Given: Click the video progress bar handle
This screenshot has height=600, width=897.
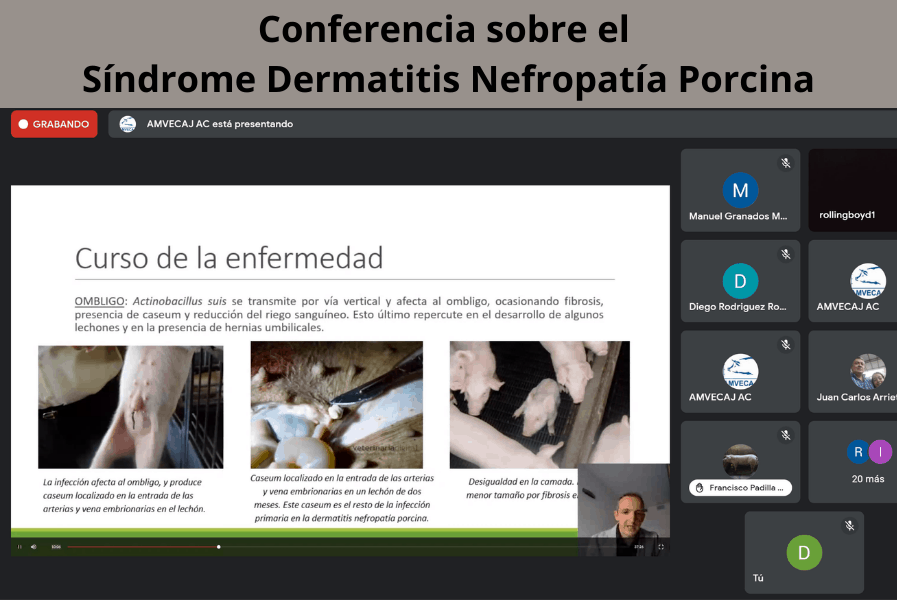Looking at the screenshot, I should [219, 547].
